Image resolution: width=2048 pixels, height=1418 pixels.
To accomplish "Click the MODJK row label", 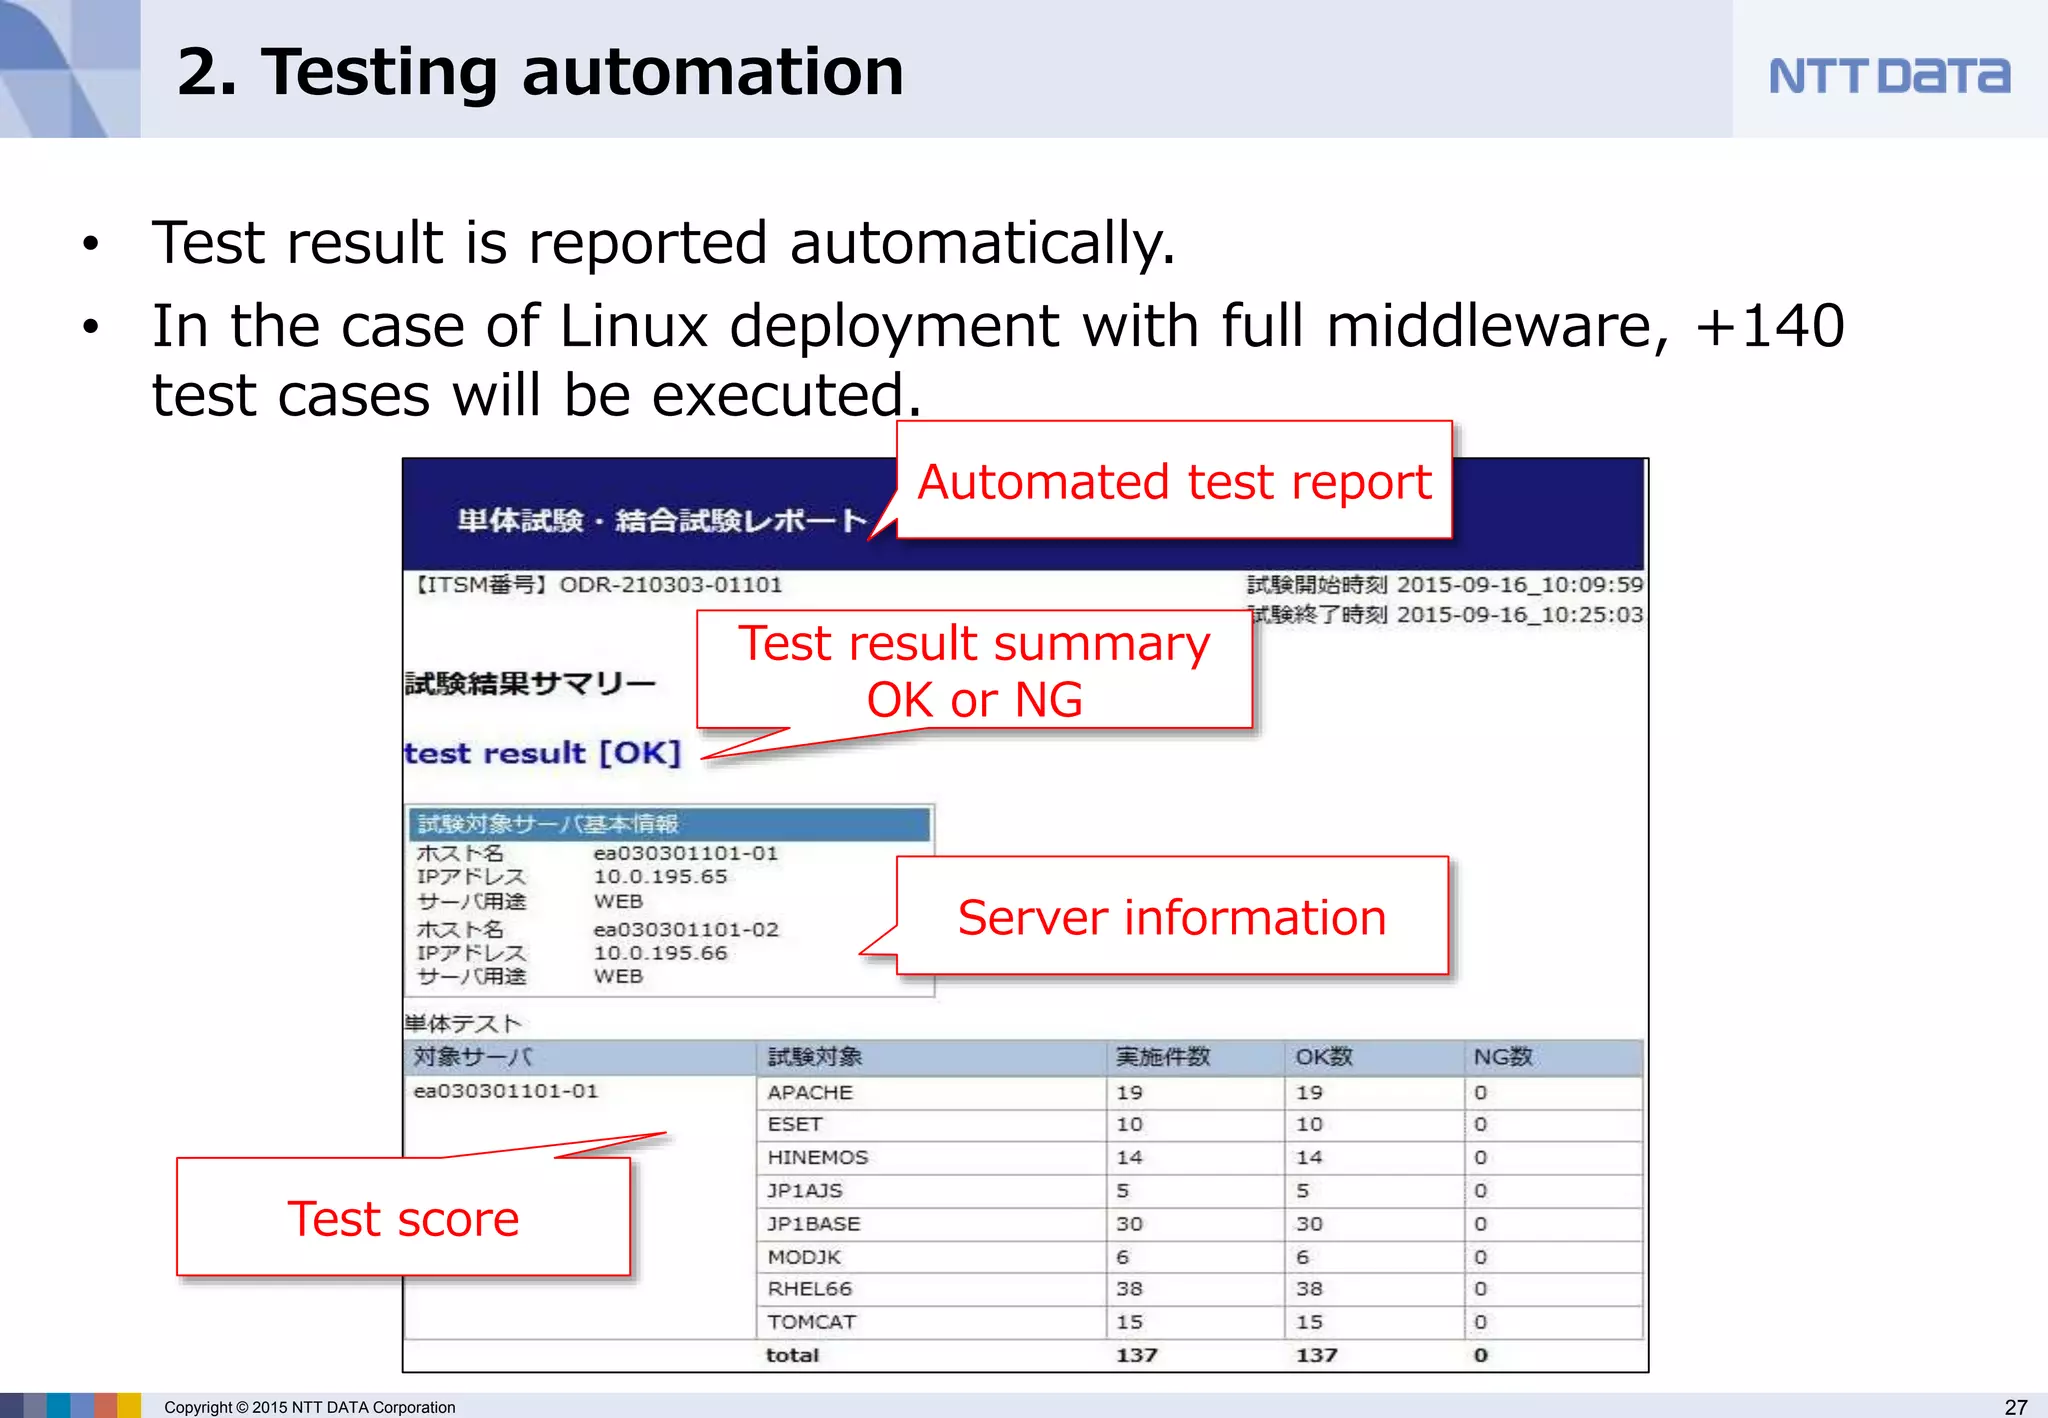I will (804, 1257).
